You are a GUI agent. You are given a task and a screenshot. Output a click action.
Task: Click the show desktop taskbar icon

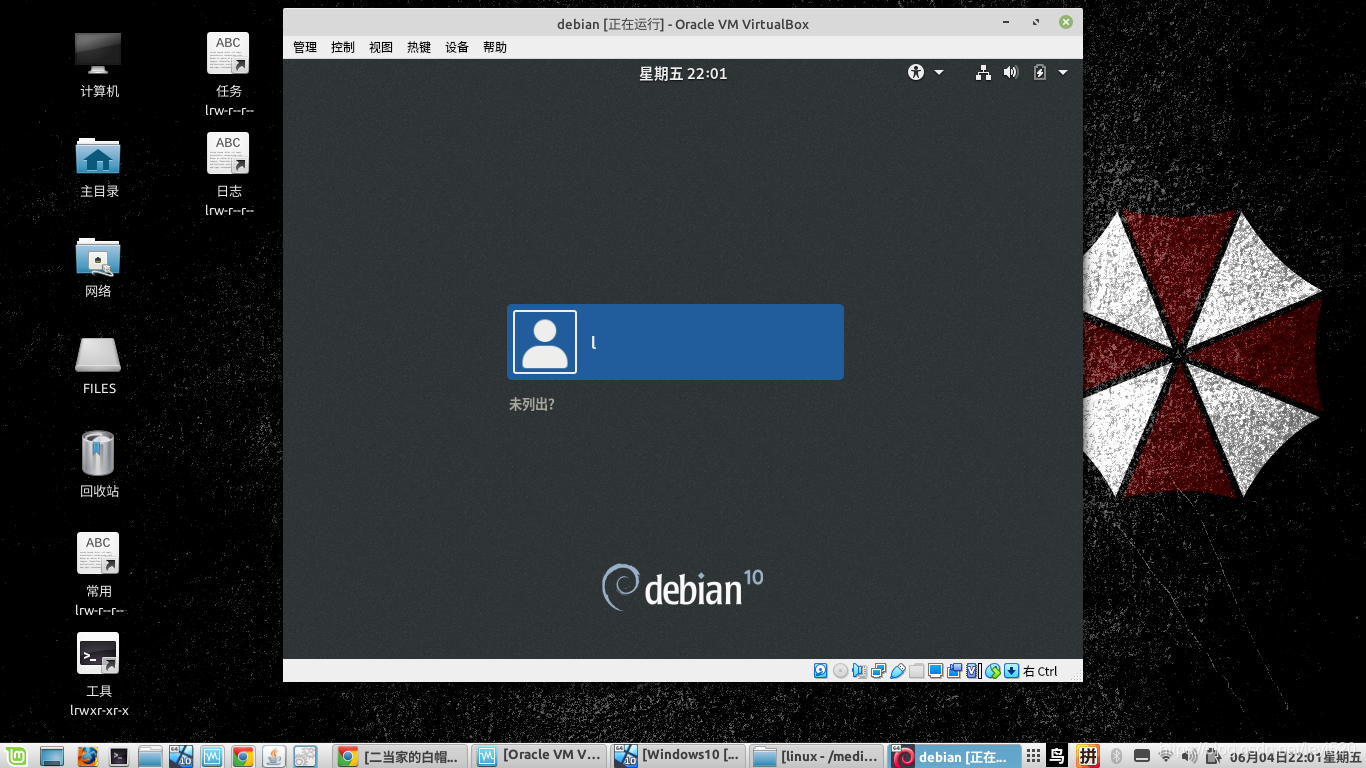(x=52, y=757)
